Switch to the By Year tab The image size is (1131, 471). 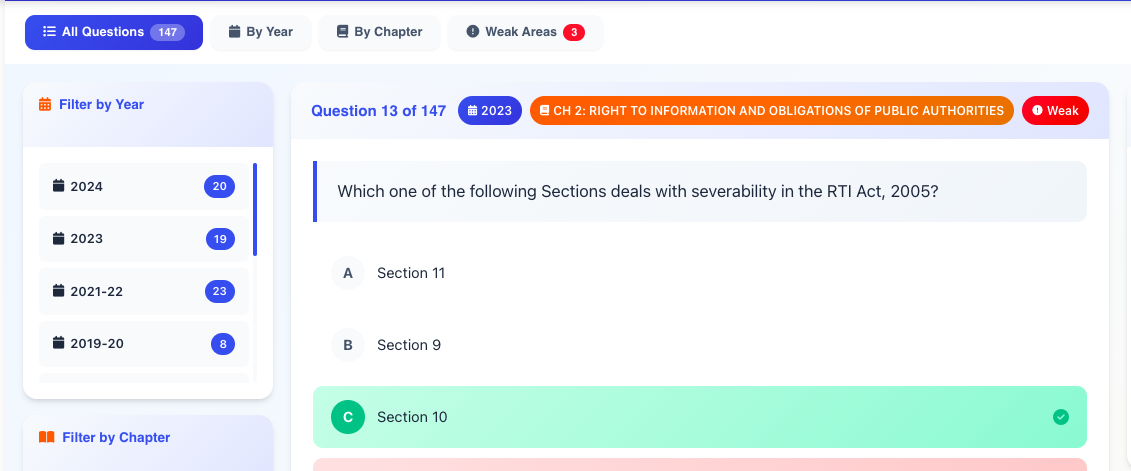click(x=261, y=32)
